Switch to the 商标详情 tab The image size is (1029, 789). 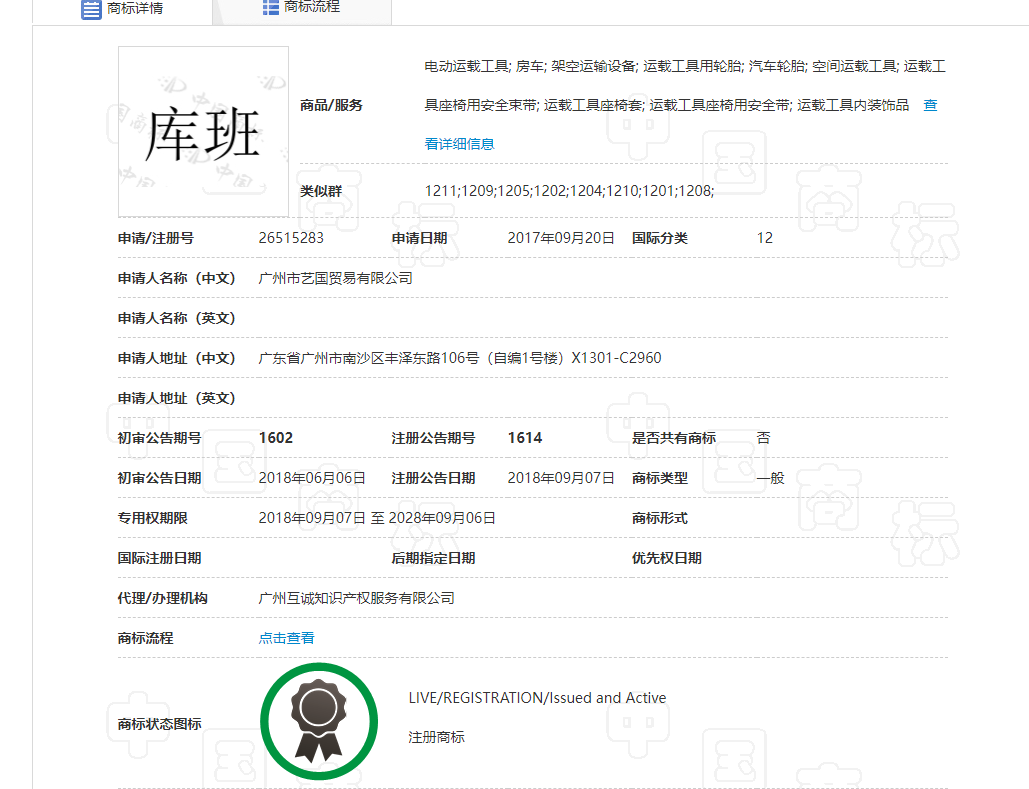135,8
